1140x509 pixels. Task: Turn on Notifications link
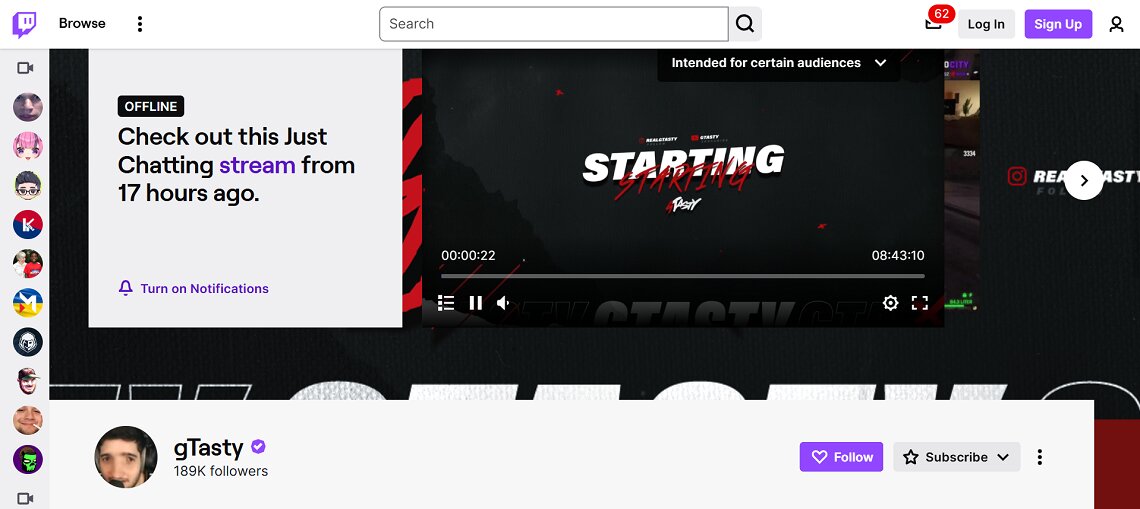click(x=204, y=289)
